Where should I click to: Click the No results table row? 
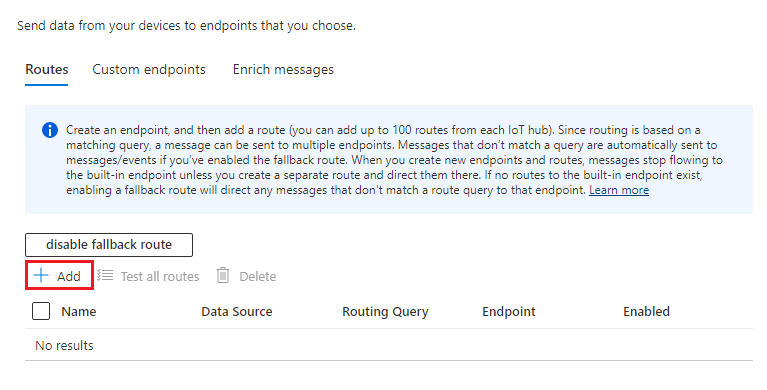tap(389, 345)
